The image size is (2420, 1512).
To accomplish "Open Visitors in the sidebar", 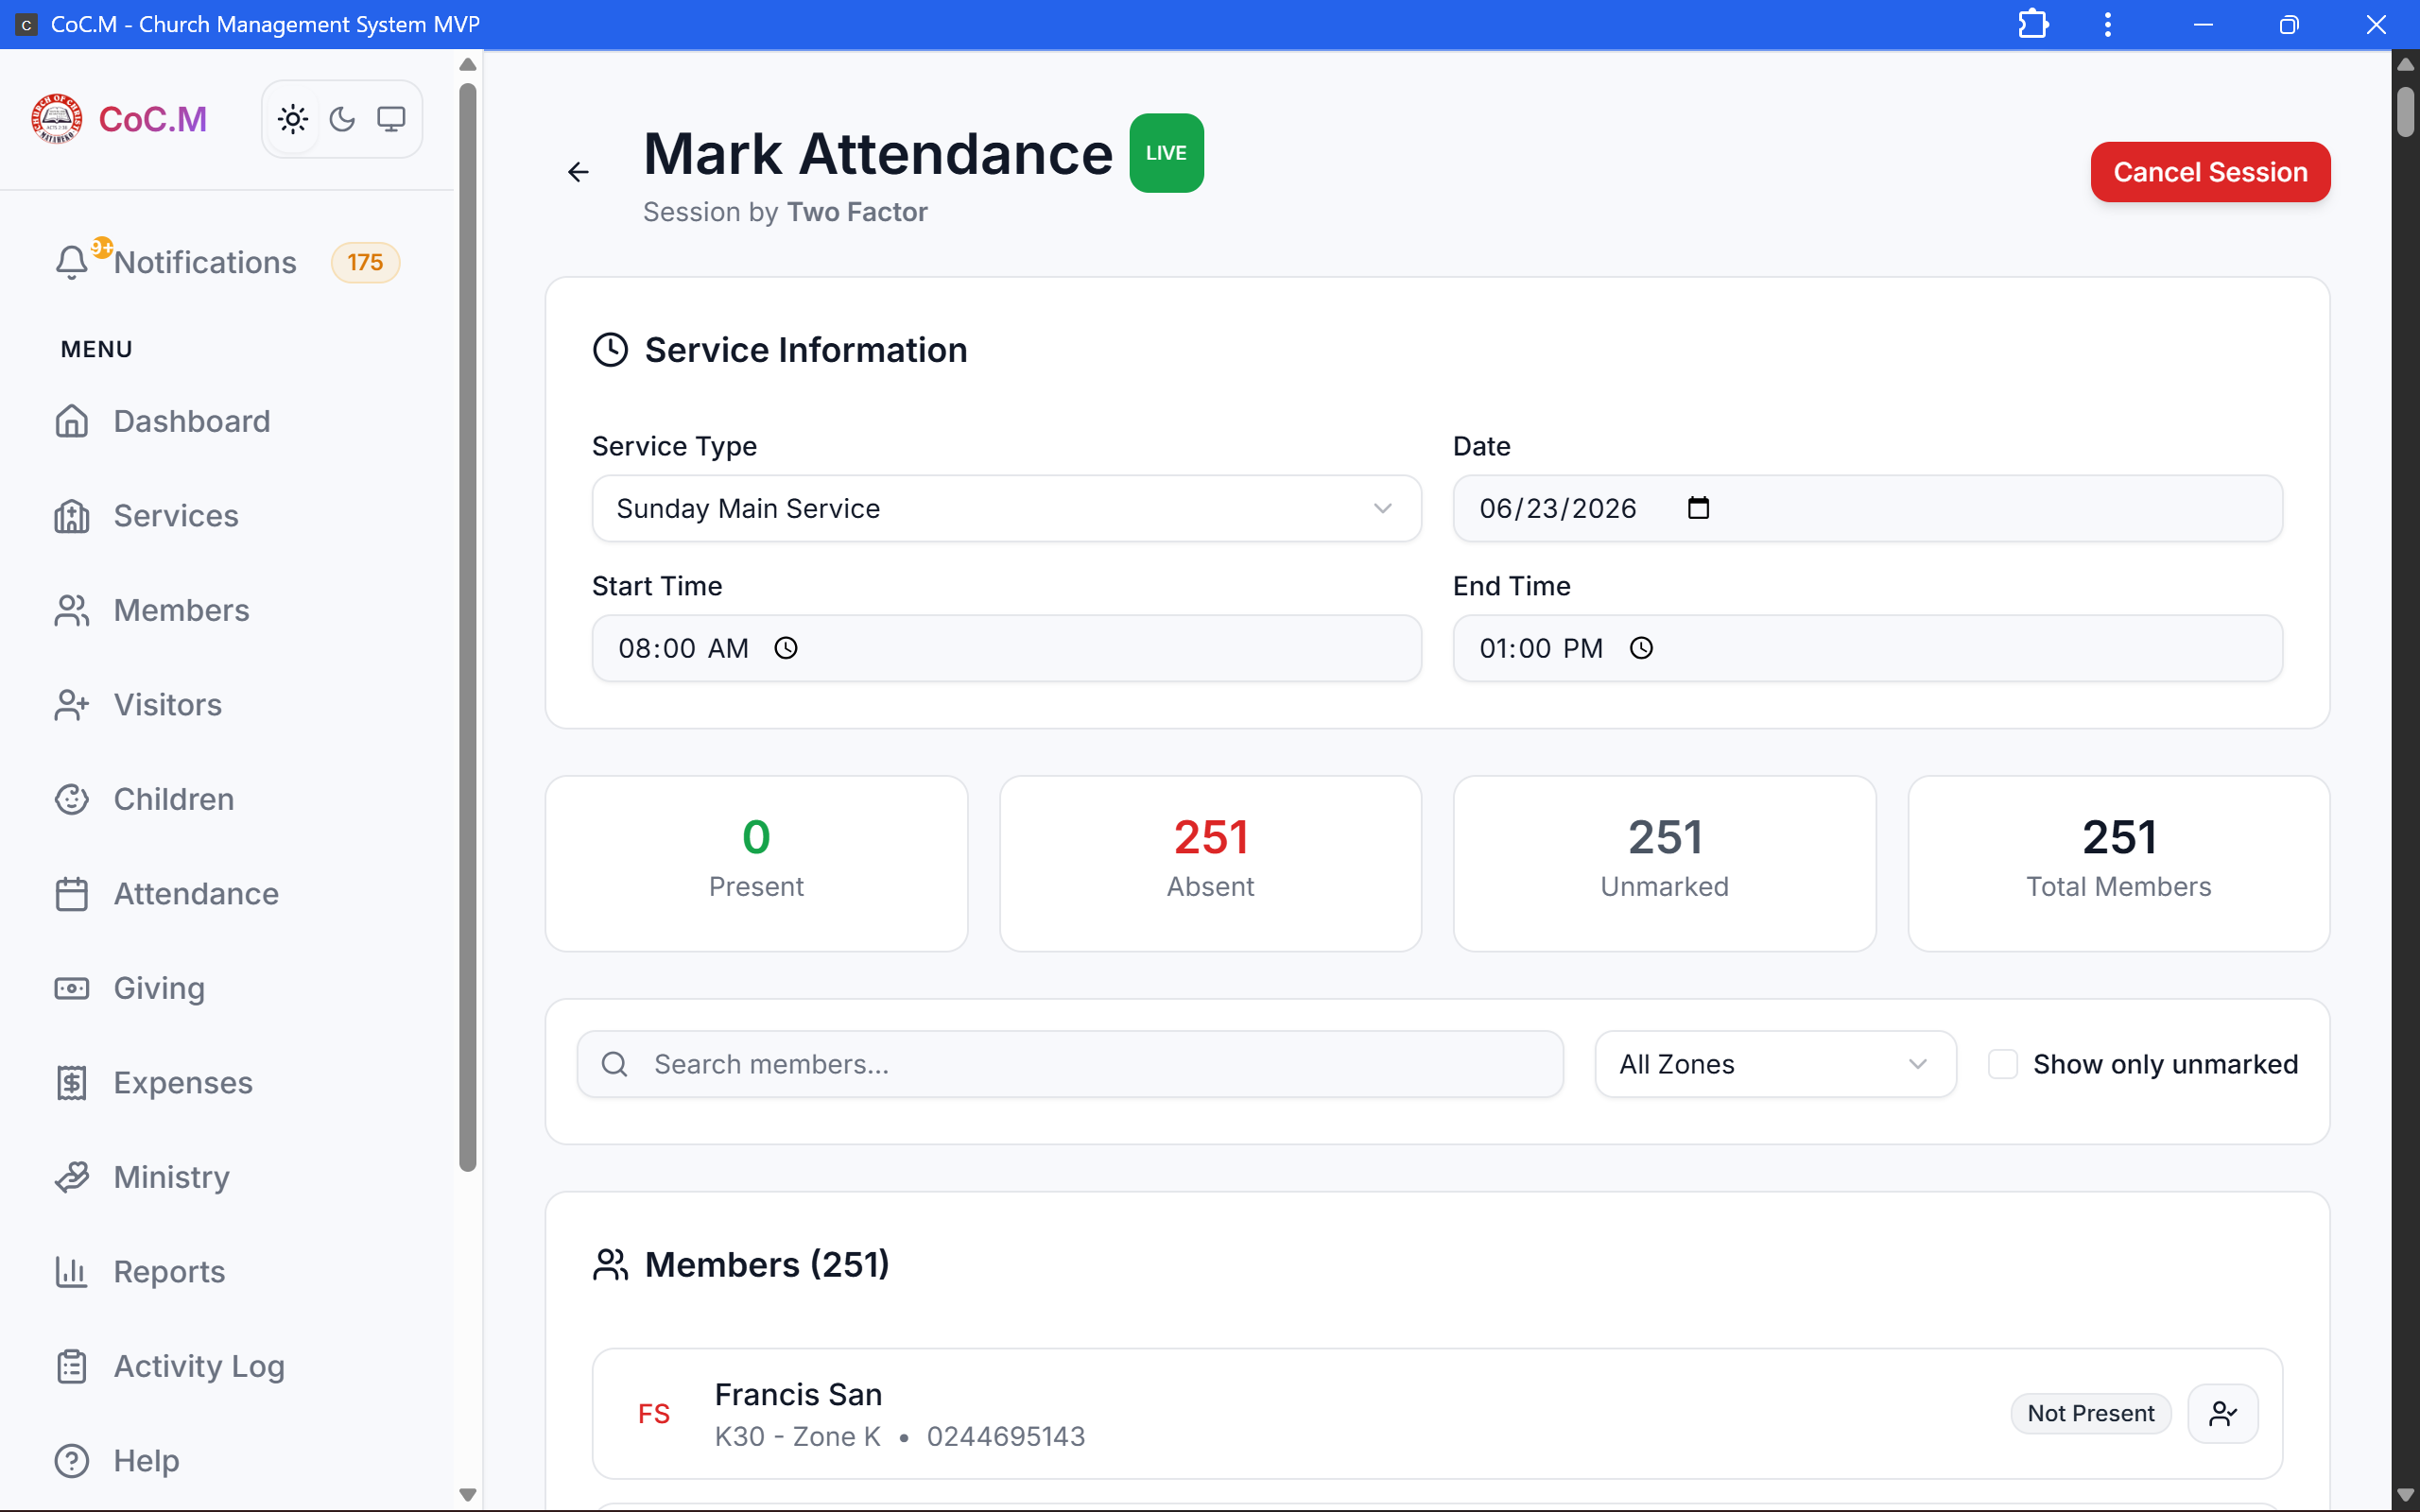I will coord(167,705).
